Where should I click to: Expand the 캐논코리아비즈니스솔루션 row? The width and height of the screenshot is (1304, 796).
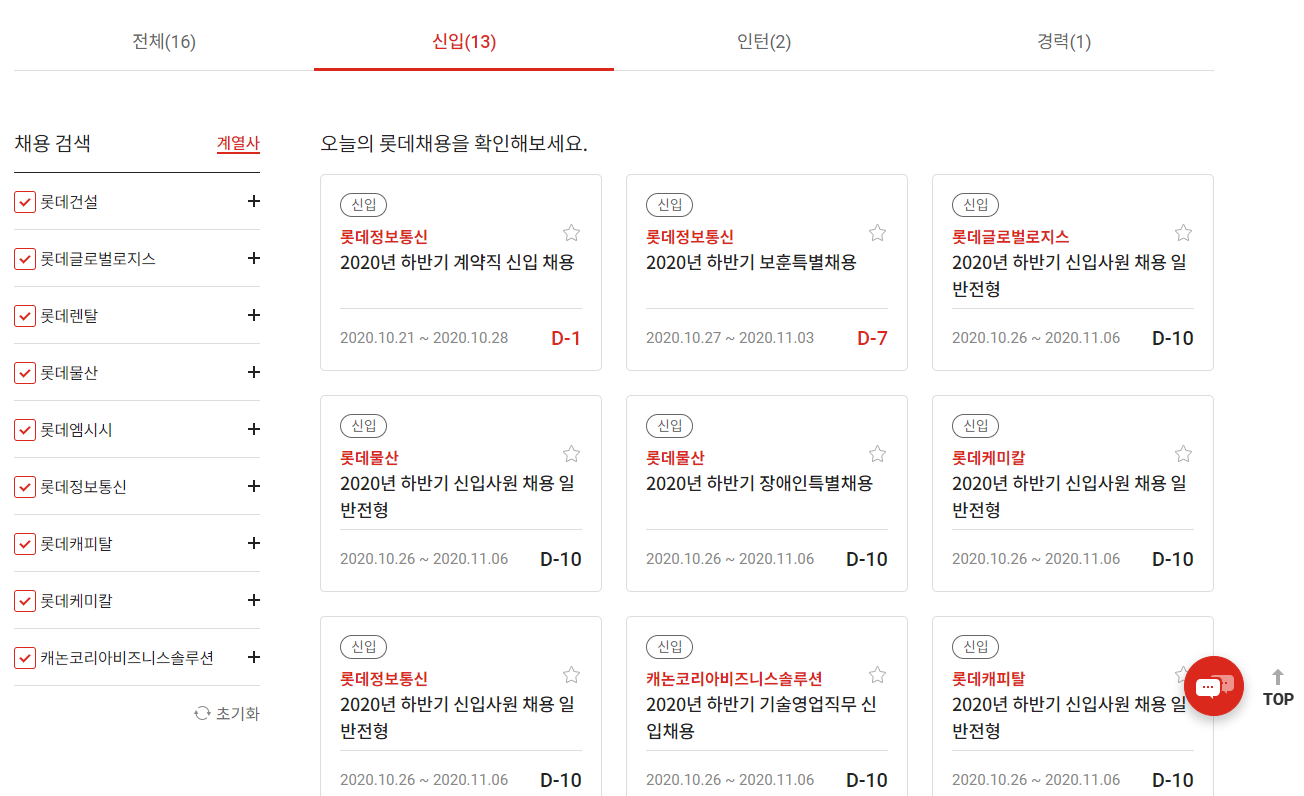click(253, 657)
